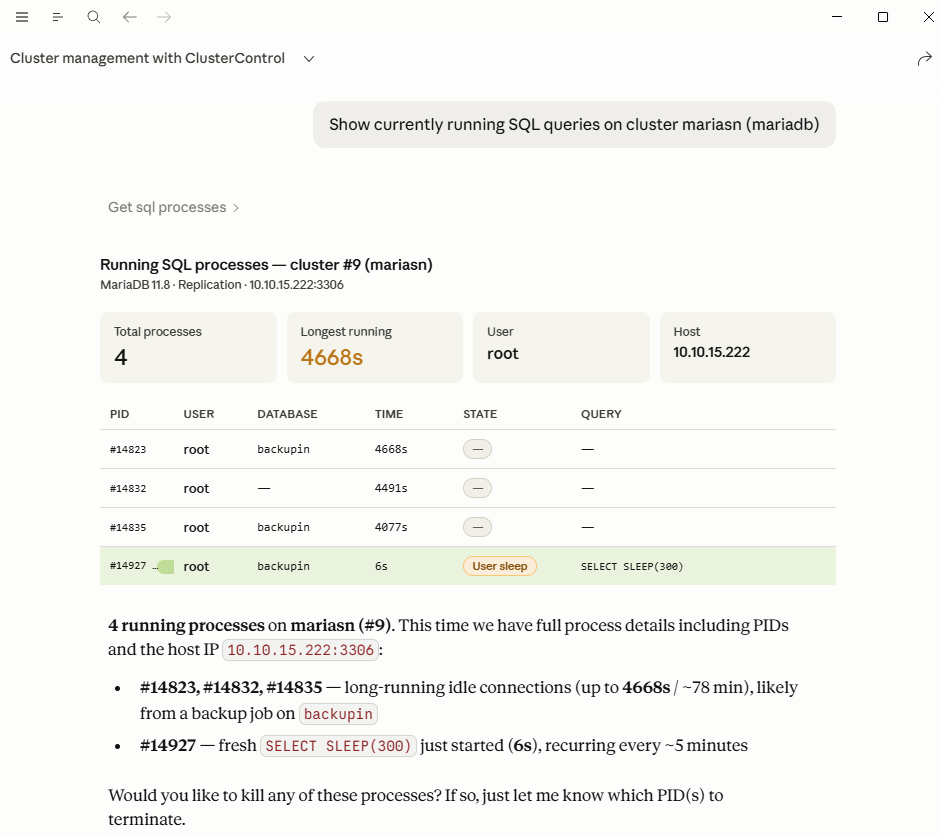Click the user message about running SQL queries
The height and width of the screenshot is (836, 942).
(574, 124)
